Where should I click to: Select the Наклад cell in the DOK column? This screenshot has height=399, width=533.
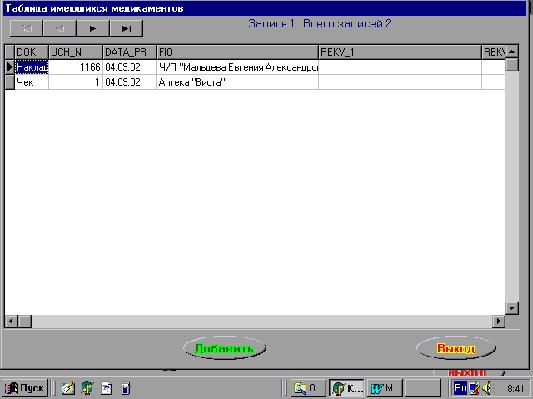[x=32, y=67]
